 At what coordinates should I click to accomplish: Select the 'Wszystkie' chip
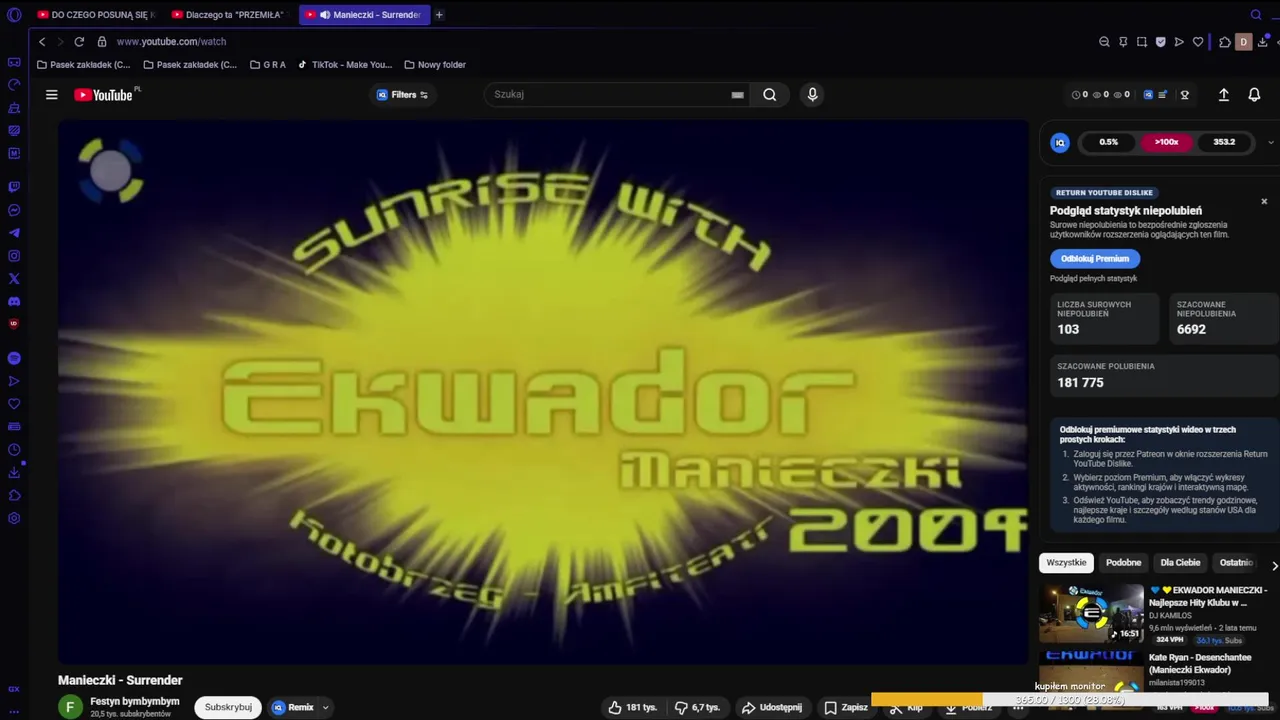(1066, 563)
